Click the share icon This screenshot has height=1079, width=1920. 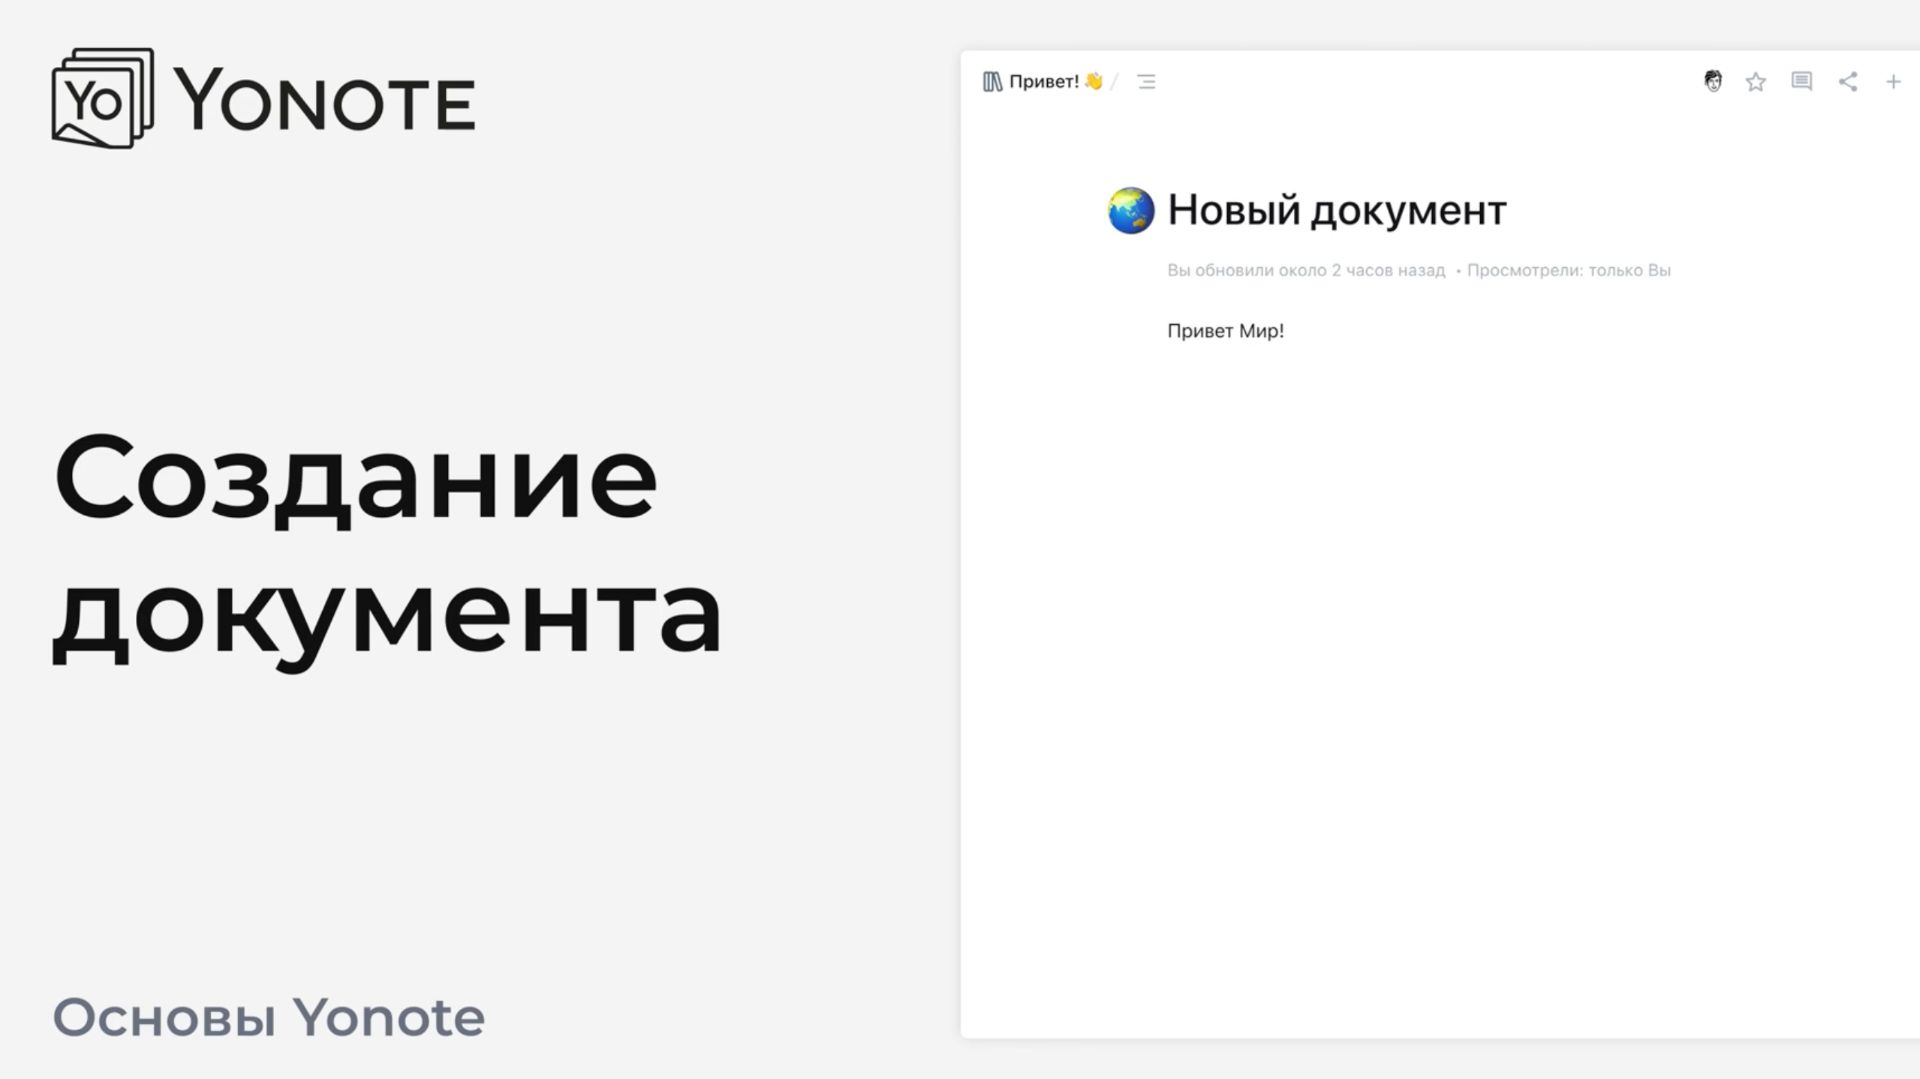coord(1848,82)
